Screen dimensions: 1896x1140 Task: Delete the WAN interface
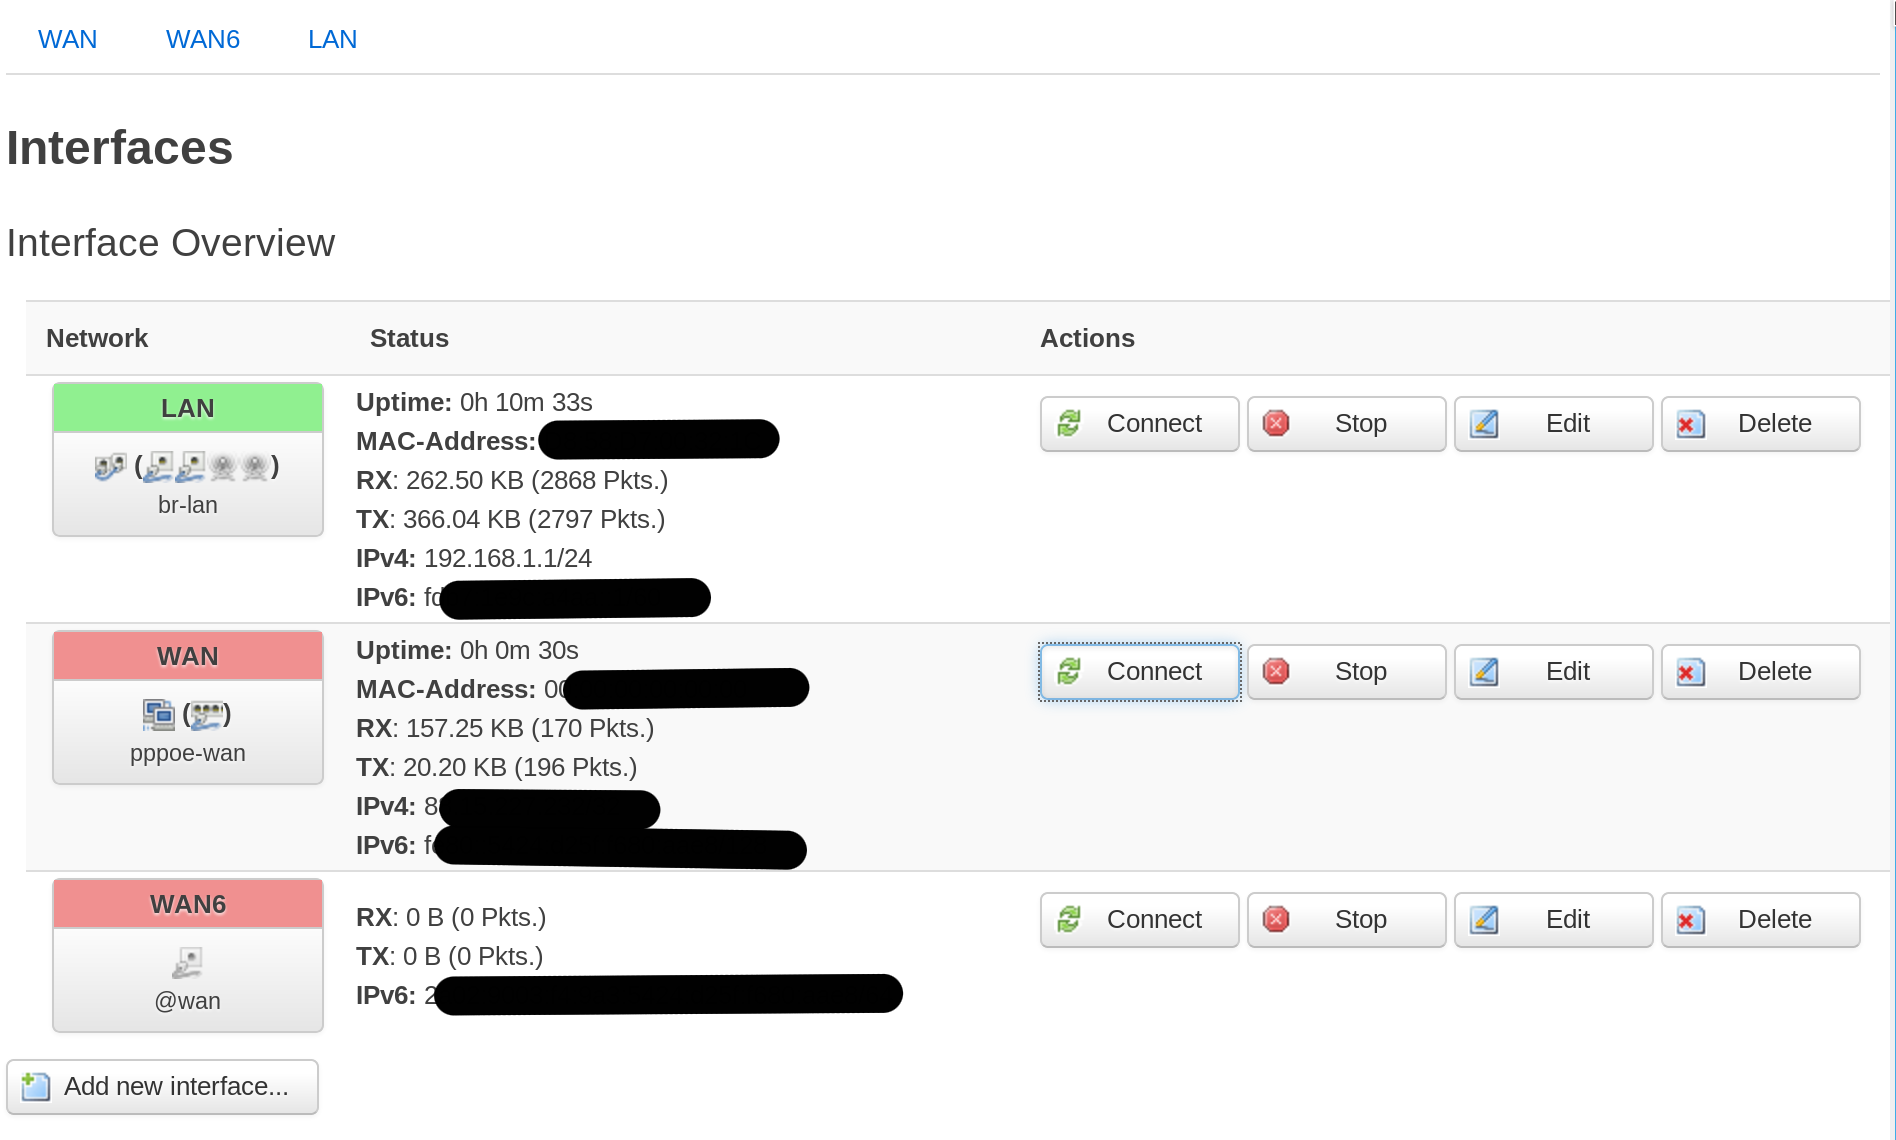[1760, 672]
